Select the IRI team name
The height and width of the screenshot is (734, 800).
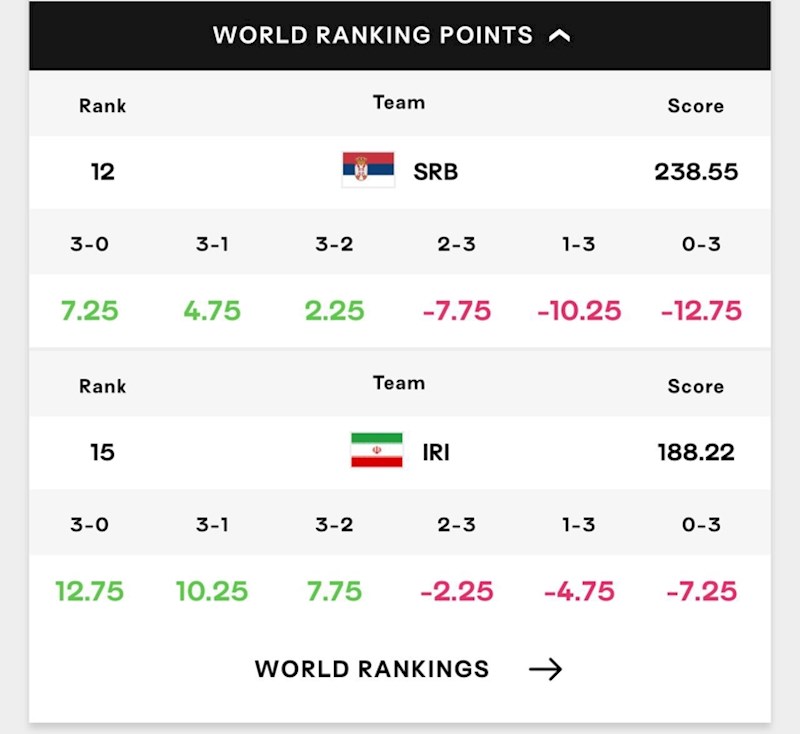point(436,452)
